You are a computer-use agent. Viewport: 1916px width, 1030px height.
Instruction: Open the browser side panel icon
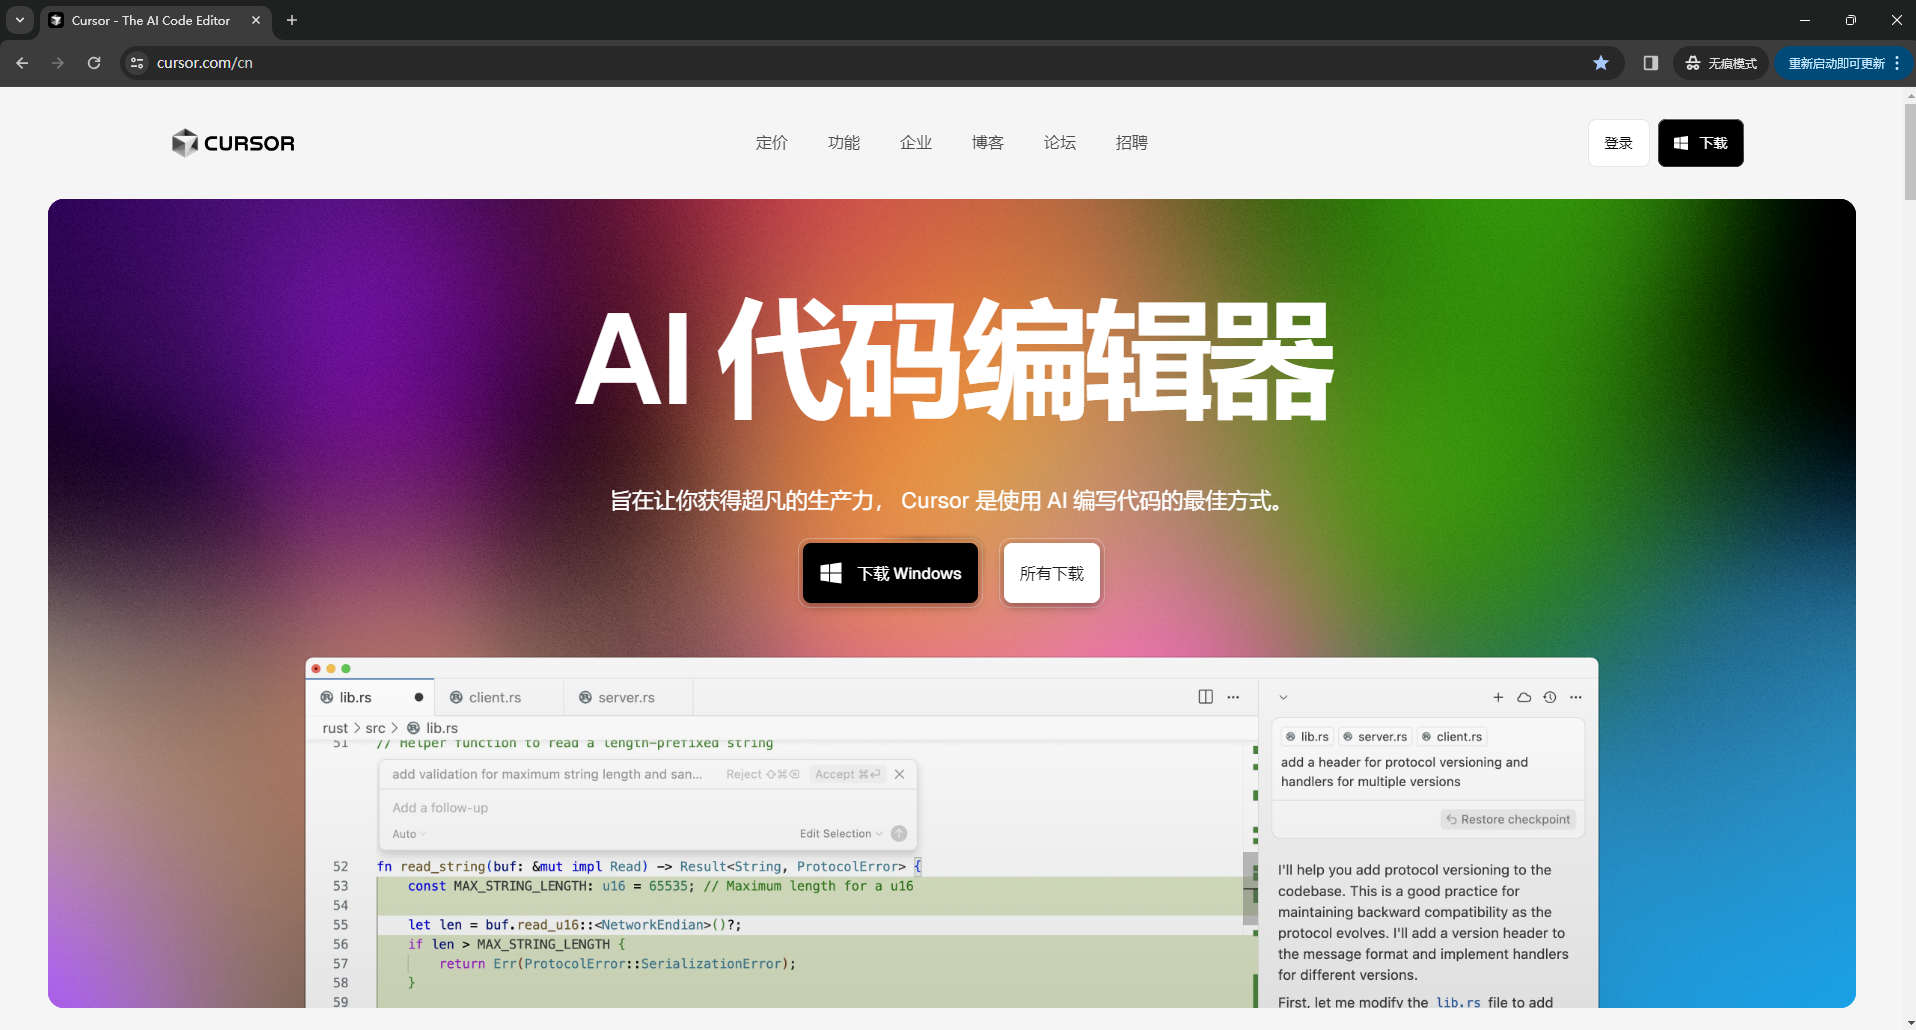(1650, 62)
